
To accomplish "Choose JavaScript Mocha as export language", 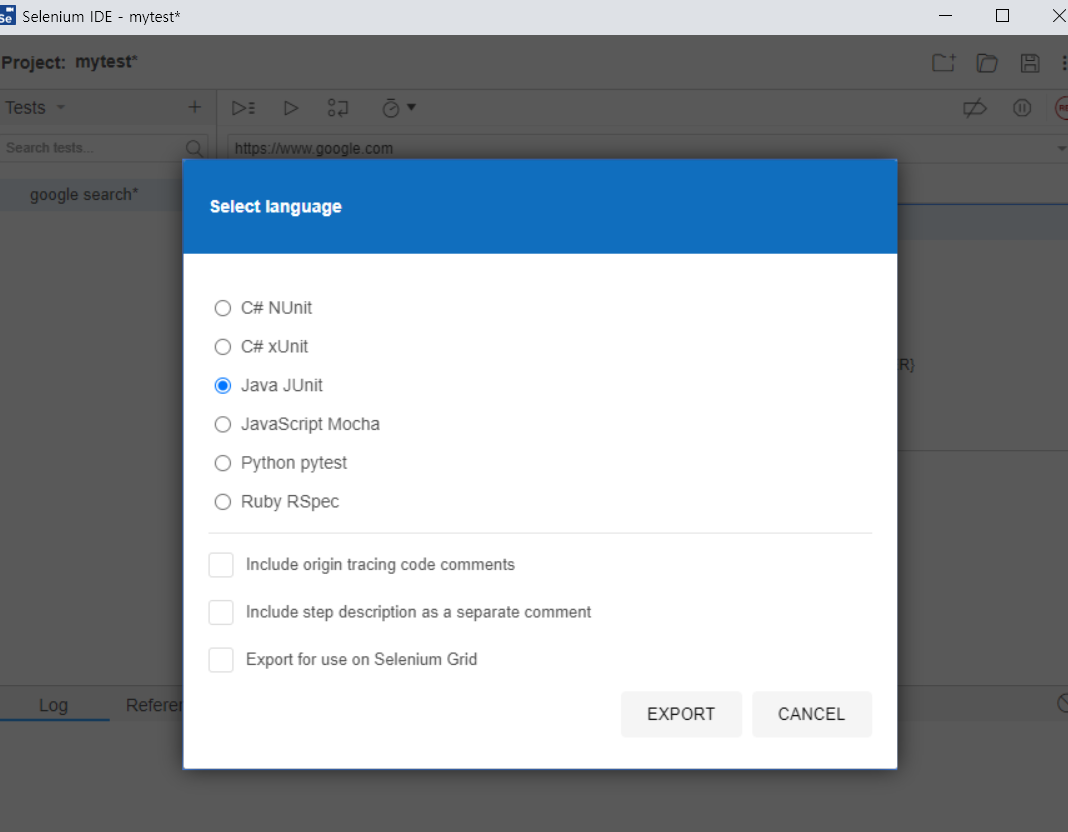I will coord(222,425).
